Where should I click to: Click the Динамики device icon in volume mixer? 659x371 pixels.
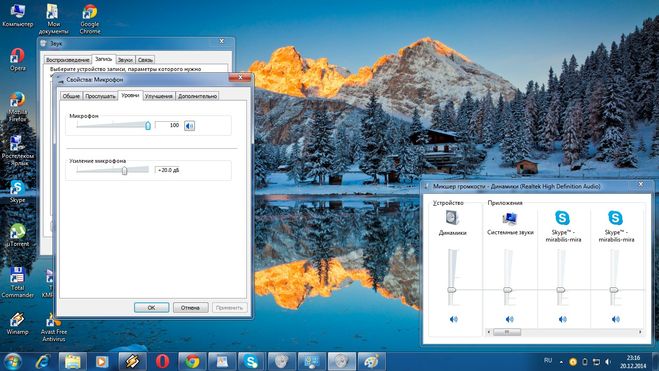(452, 218)
